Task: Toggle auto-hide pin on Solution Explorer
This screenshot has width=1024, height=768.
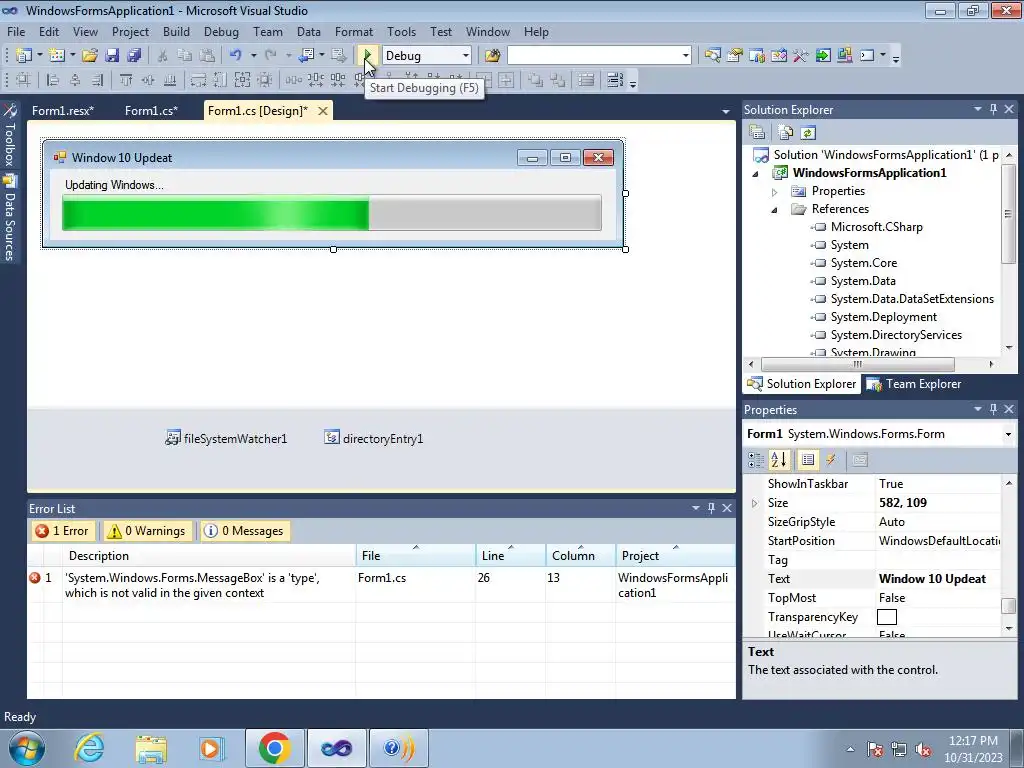Action: click(993, 110)
